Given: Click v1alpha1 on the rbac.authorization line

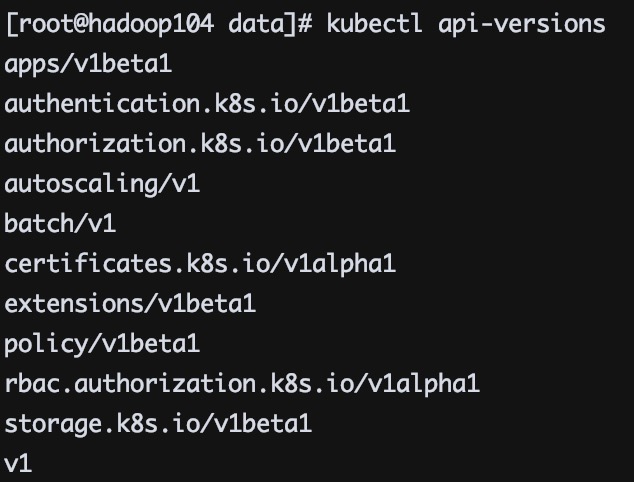Looking at the screenshot, I should pyautogui.click(x=425, y=384).
